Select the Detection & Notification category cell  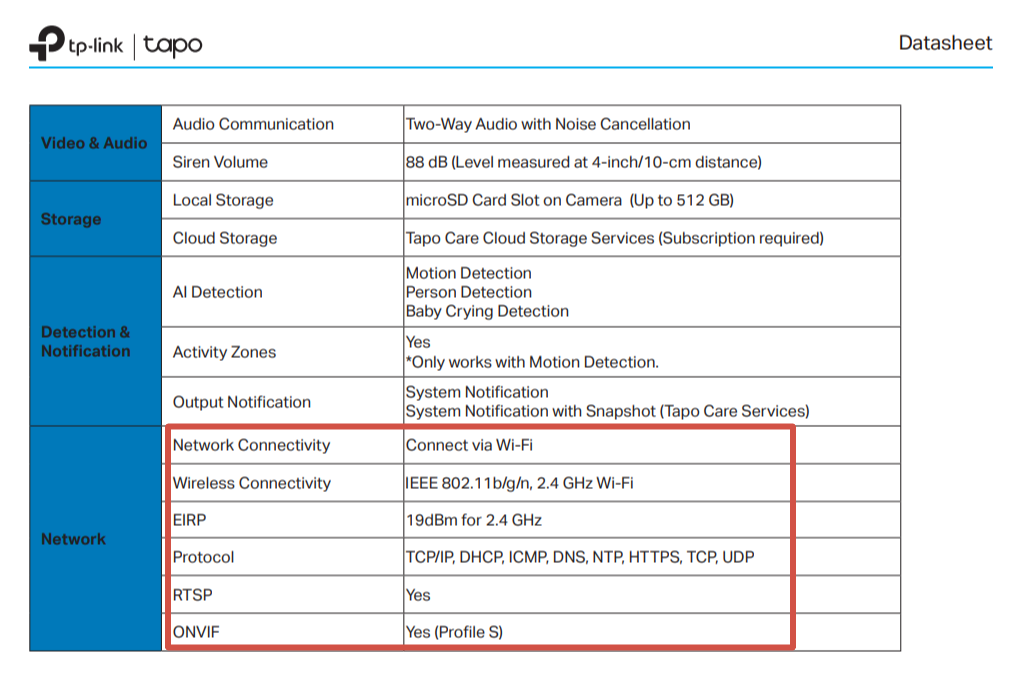click(x=95, y=341)
